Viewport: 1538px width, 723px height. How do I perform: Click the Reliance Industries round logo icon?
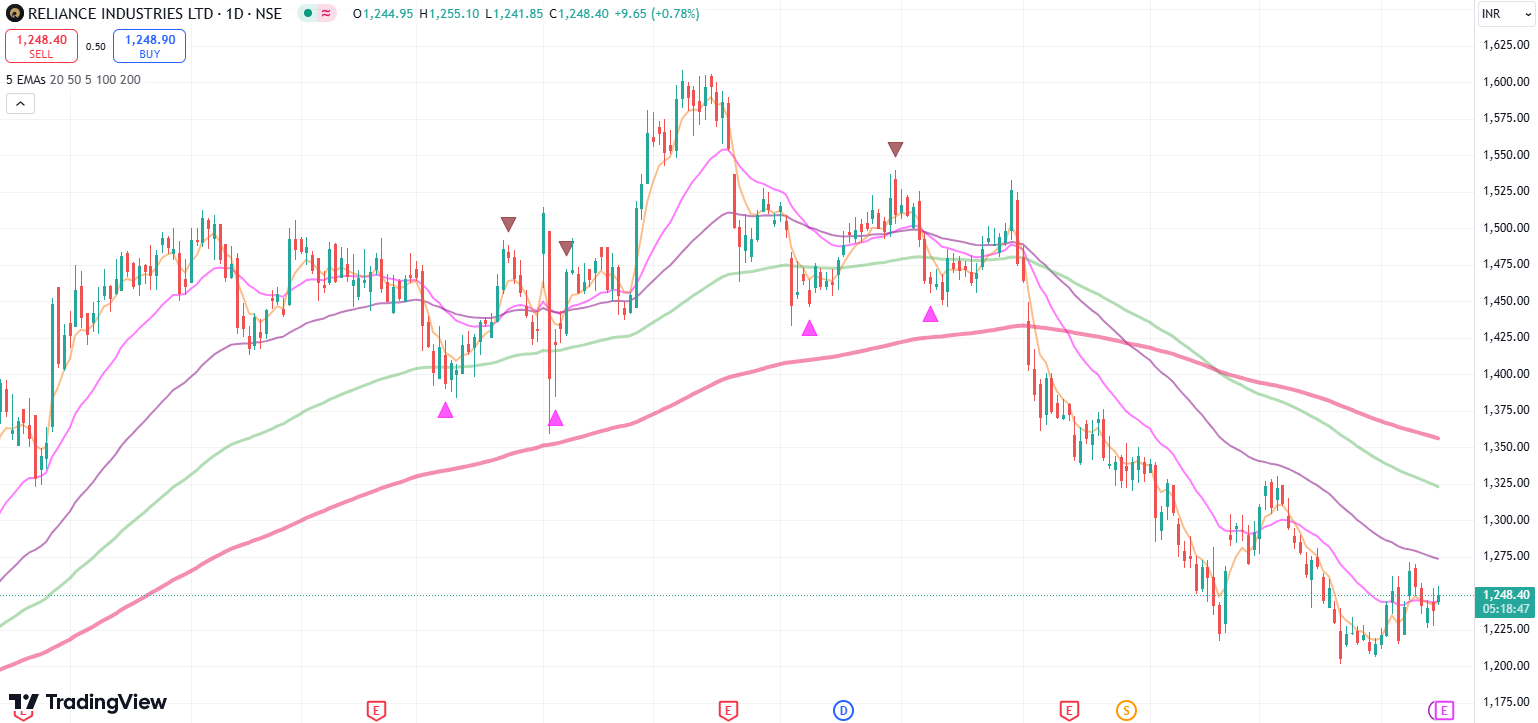click(15, 14)
